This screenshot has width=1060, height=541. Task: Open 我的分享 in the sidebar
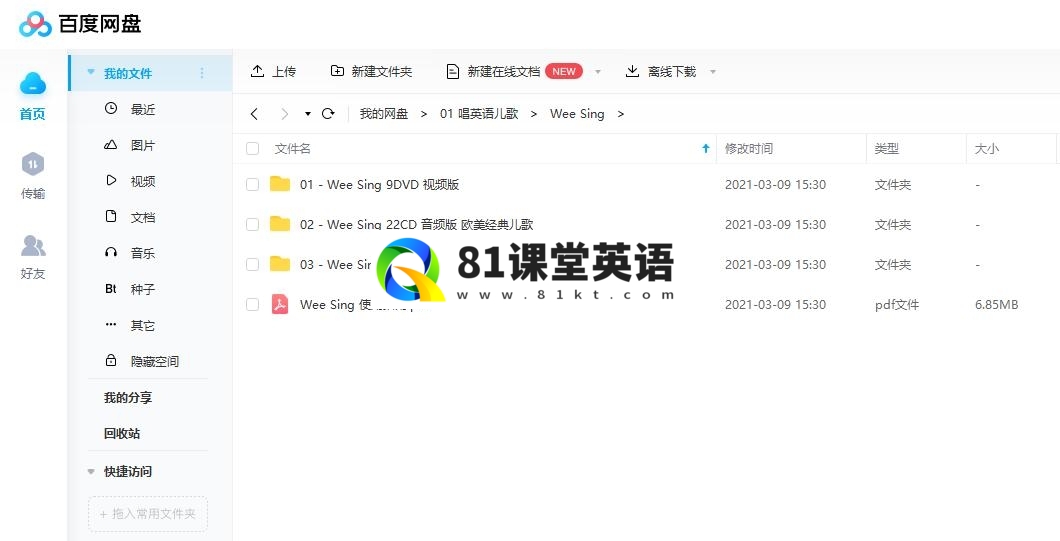pos(128,398)
